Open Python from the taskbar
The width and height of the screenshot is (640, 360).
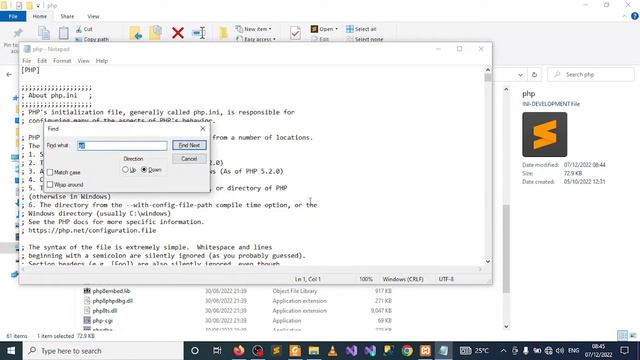coord(388,351)
